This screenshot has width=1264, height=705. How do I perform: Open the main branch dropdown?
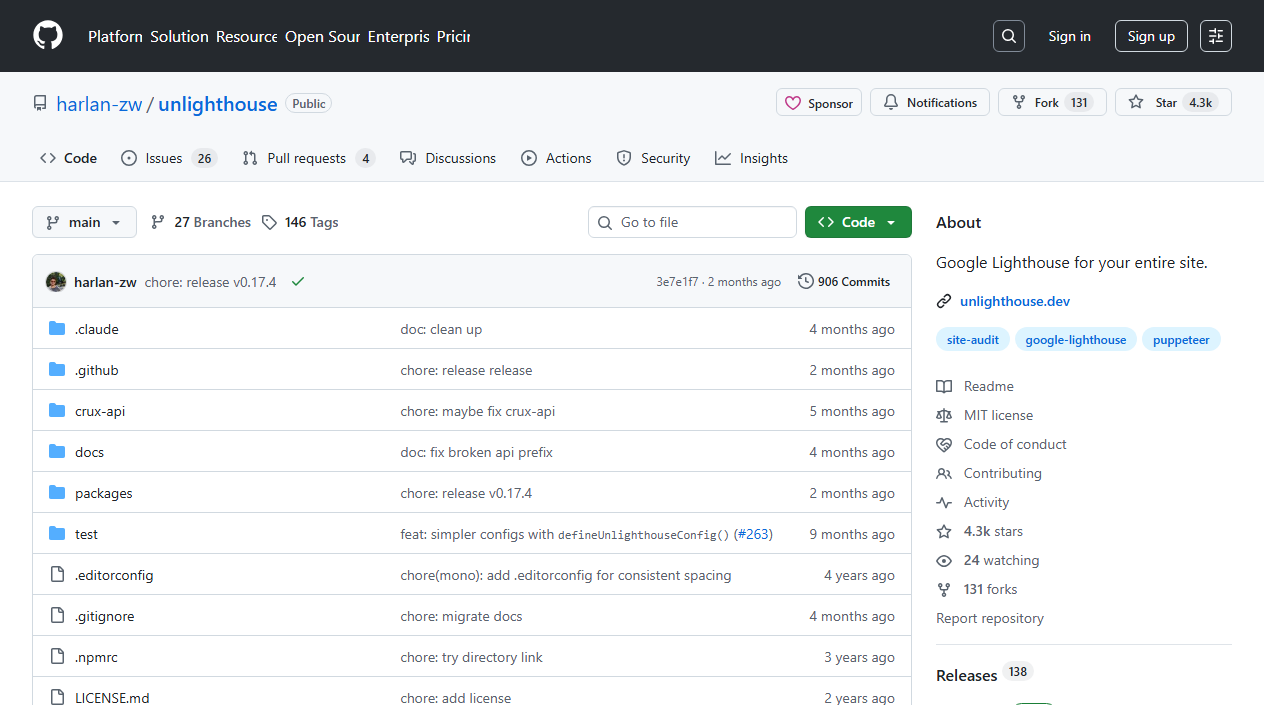(84, 222)
